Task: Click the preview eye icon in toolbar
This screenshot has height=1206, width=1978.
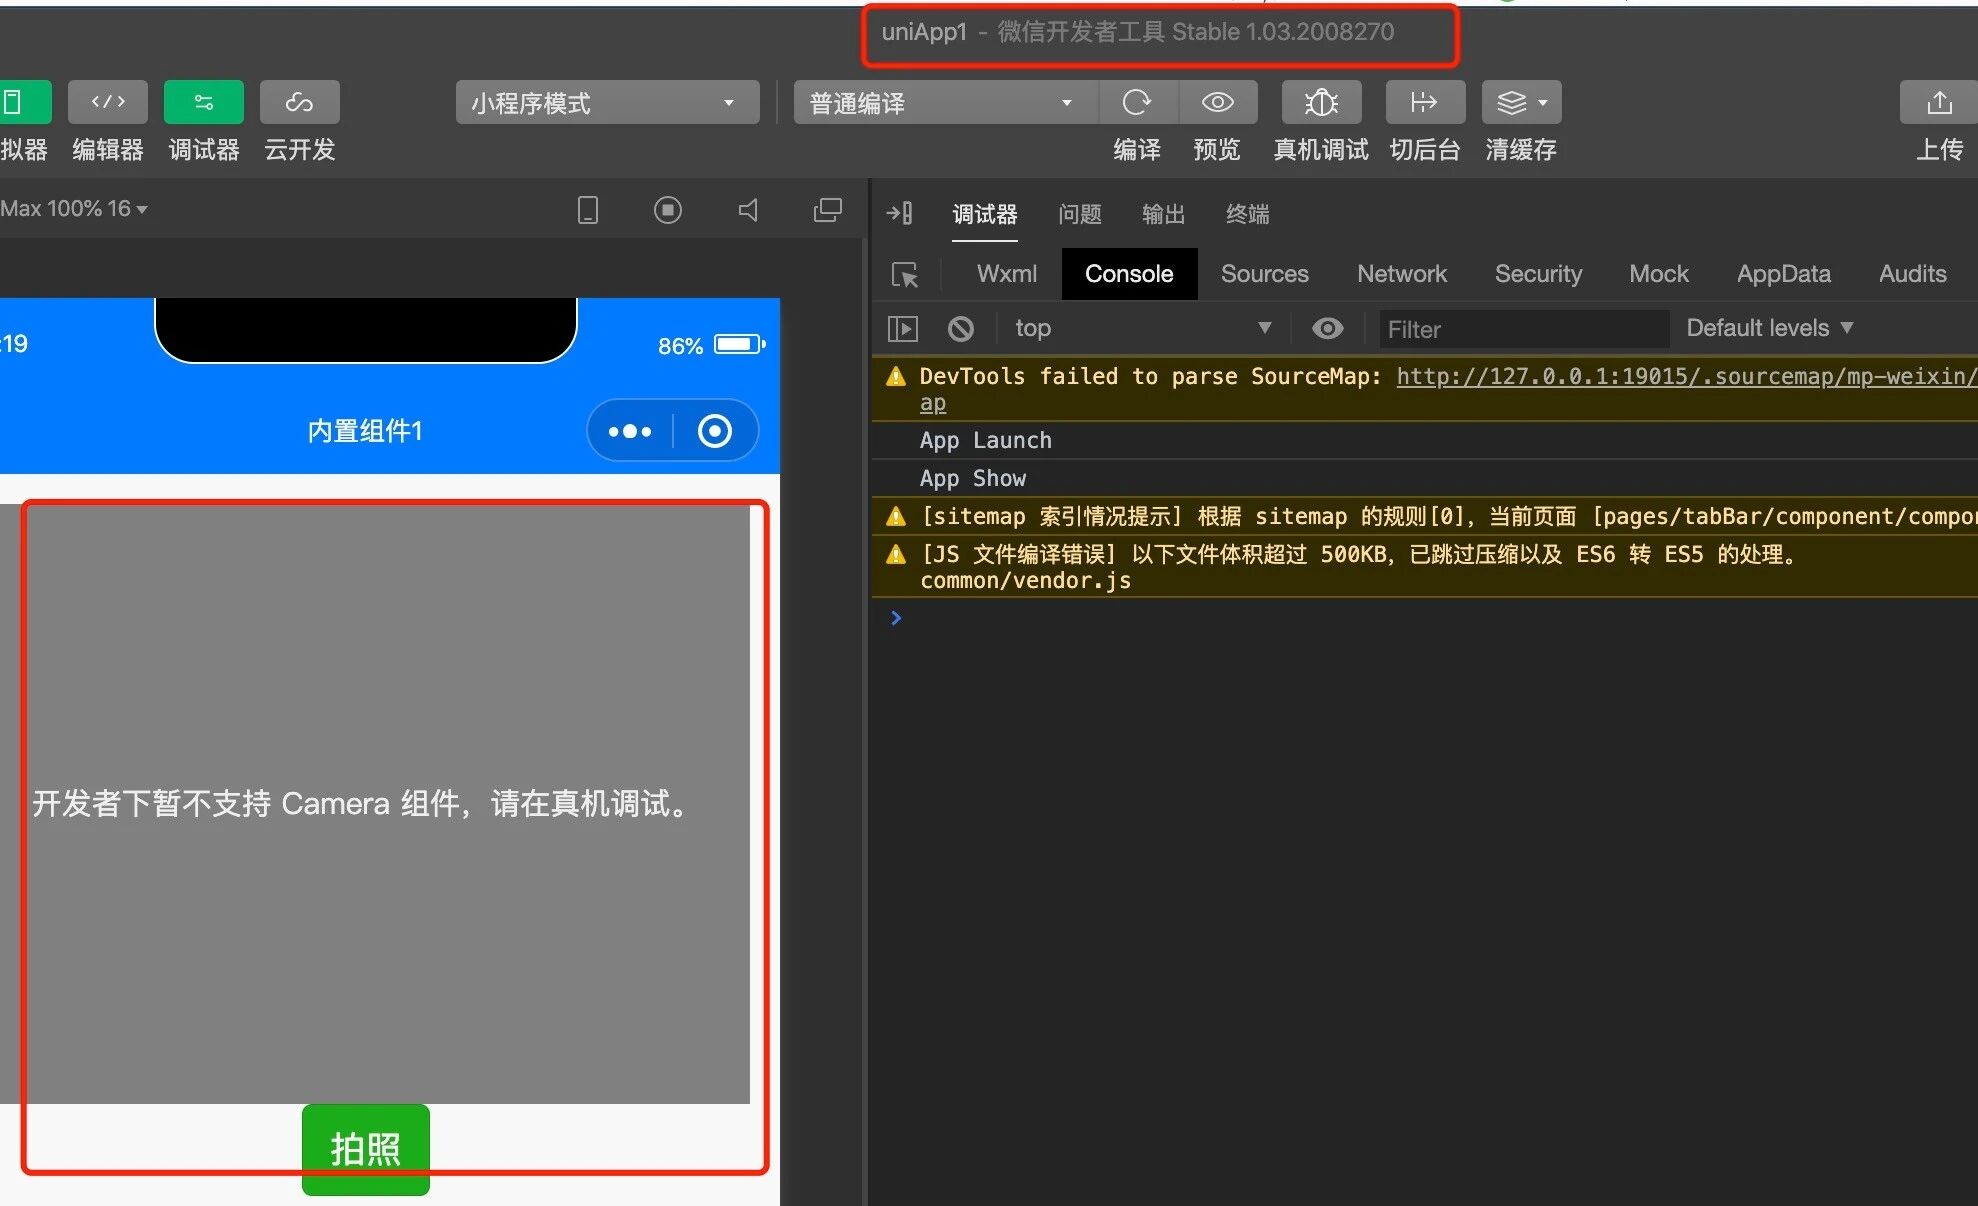Action: click(x=1217, y=102)
